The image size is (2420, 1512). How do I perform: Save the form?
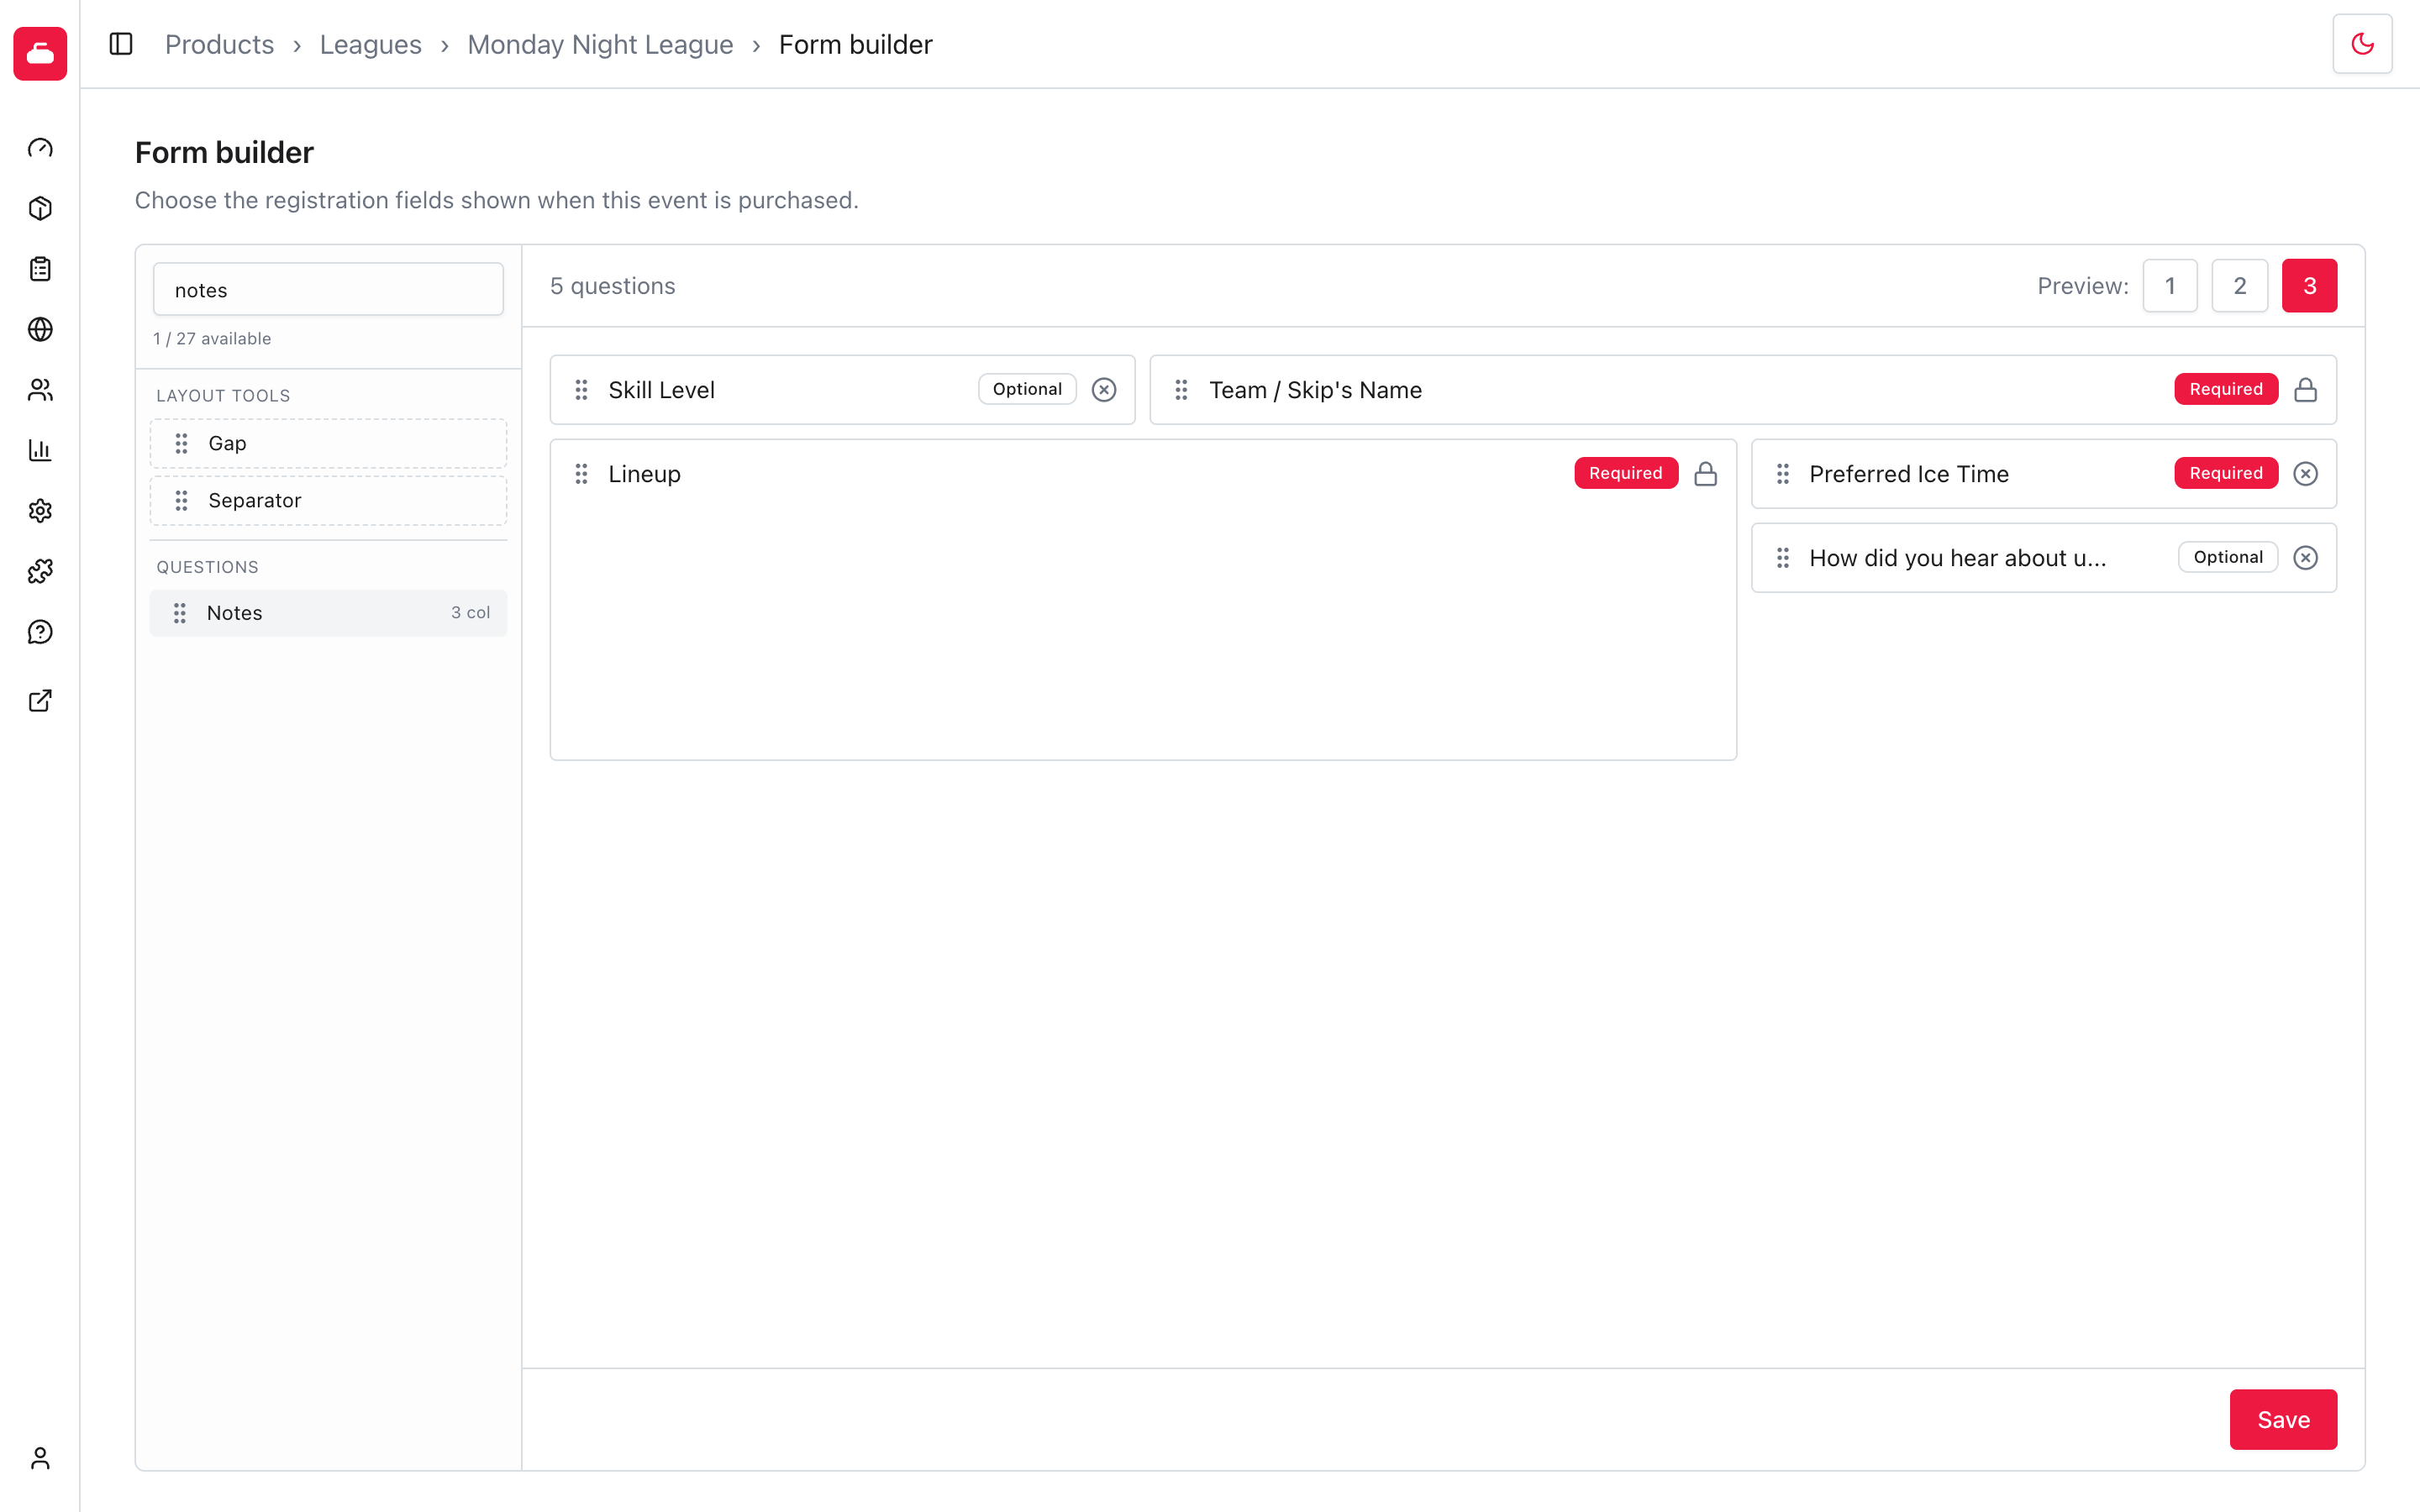[2283, 1419]
